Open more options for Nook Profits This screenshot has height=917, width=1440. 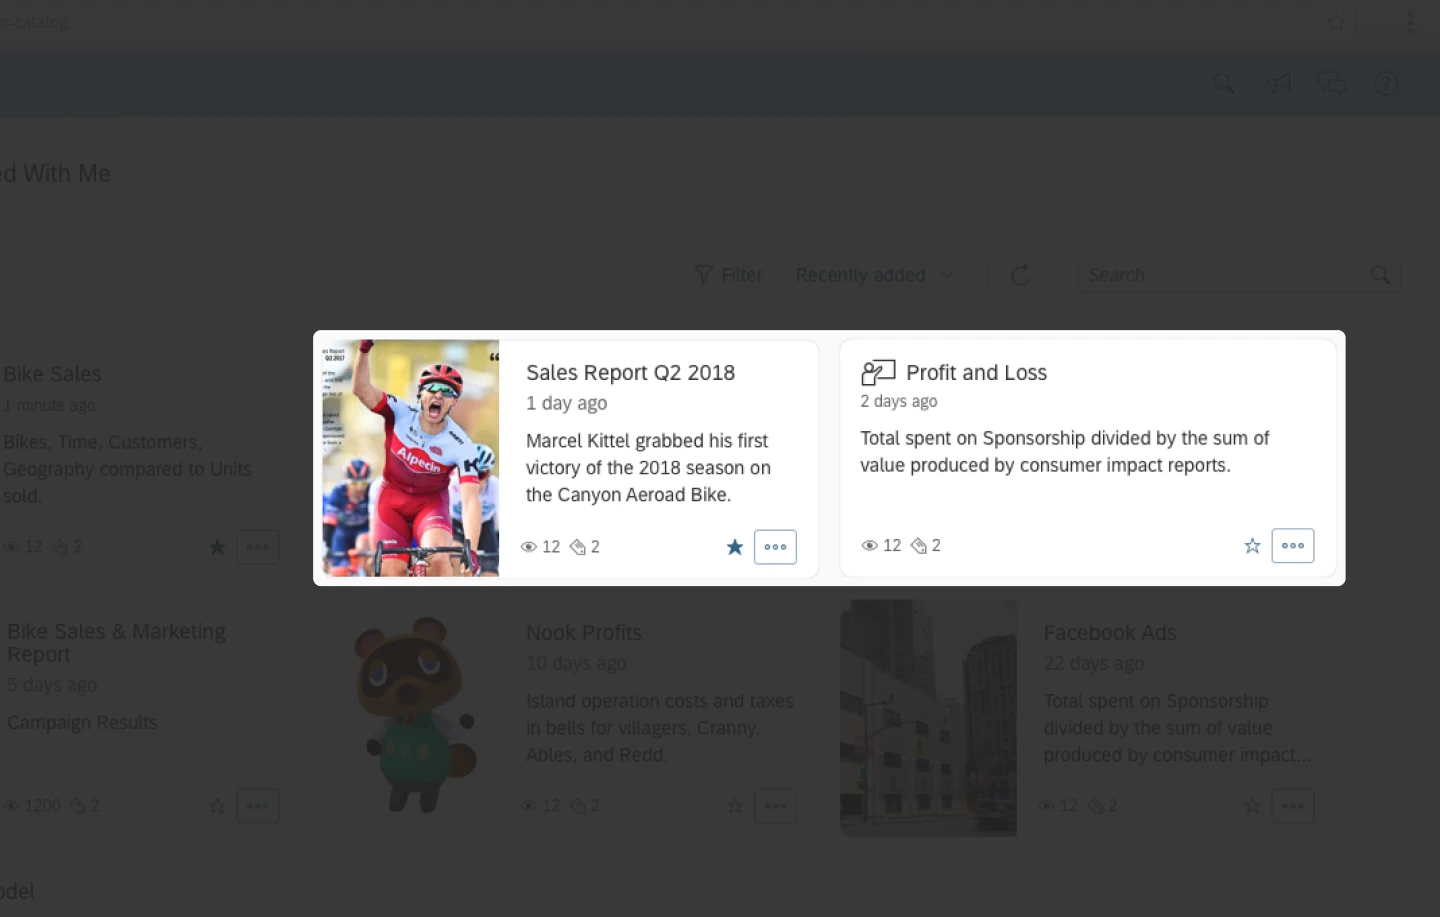coord(775,806)
